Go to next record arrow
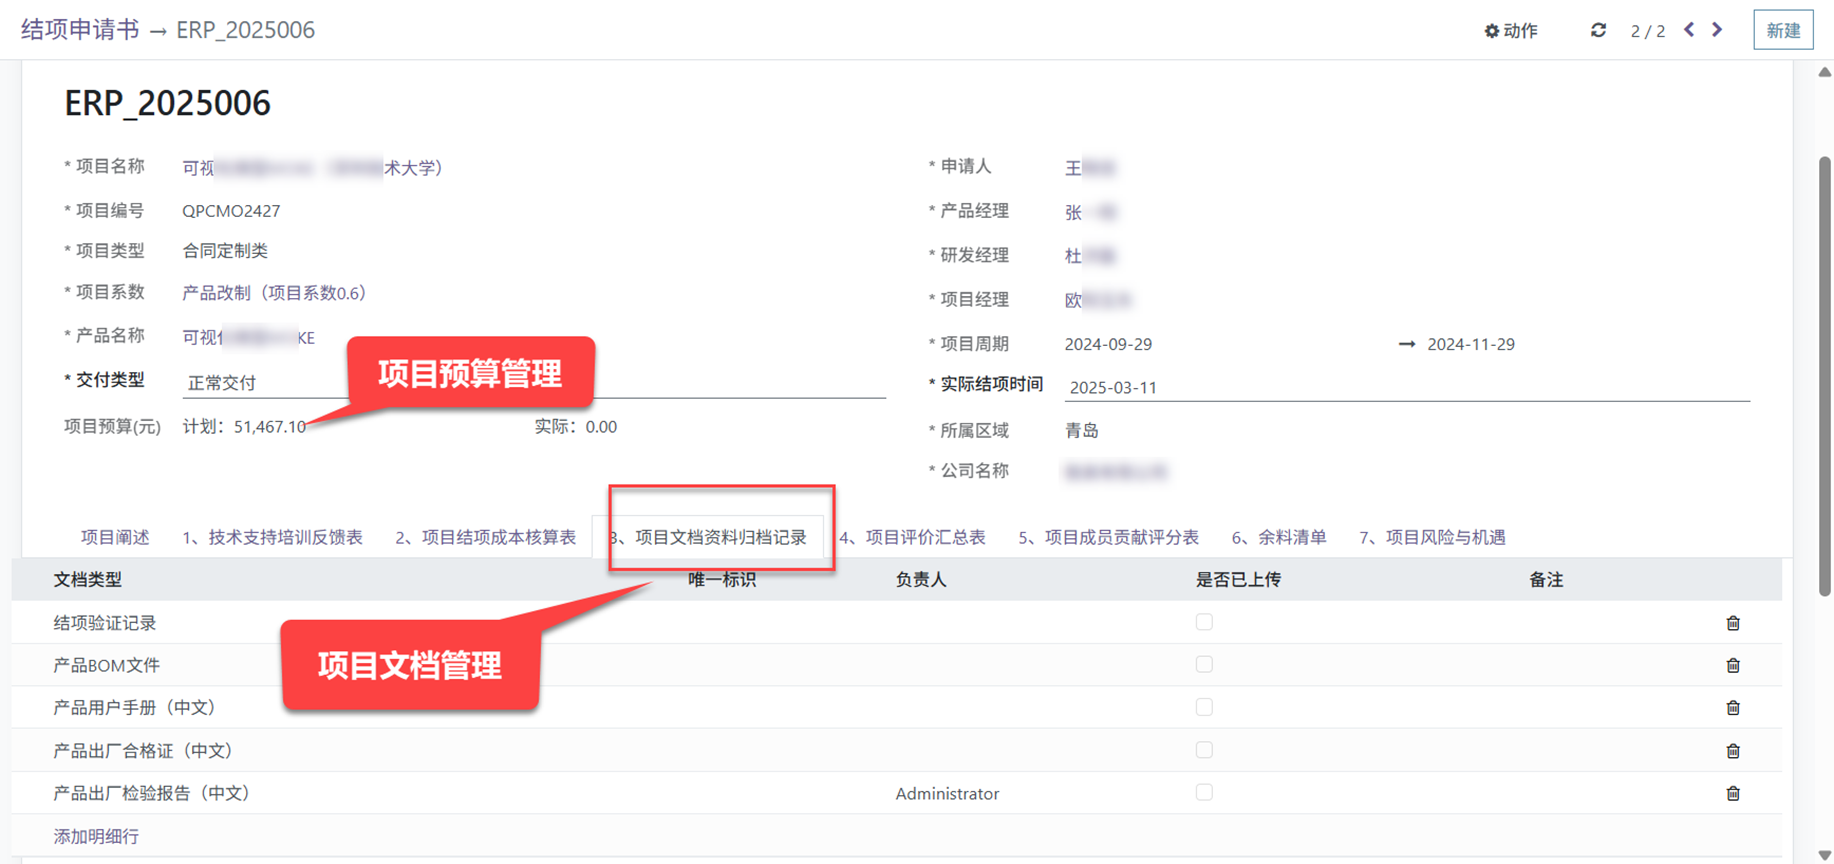The height and width of the screenshot is (864, 1834). coord(1717,30)
